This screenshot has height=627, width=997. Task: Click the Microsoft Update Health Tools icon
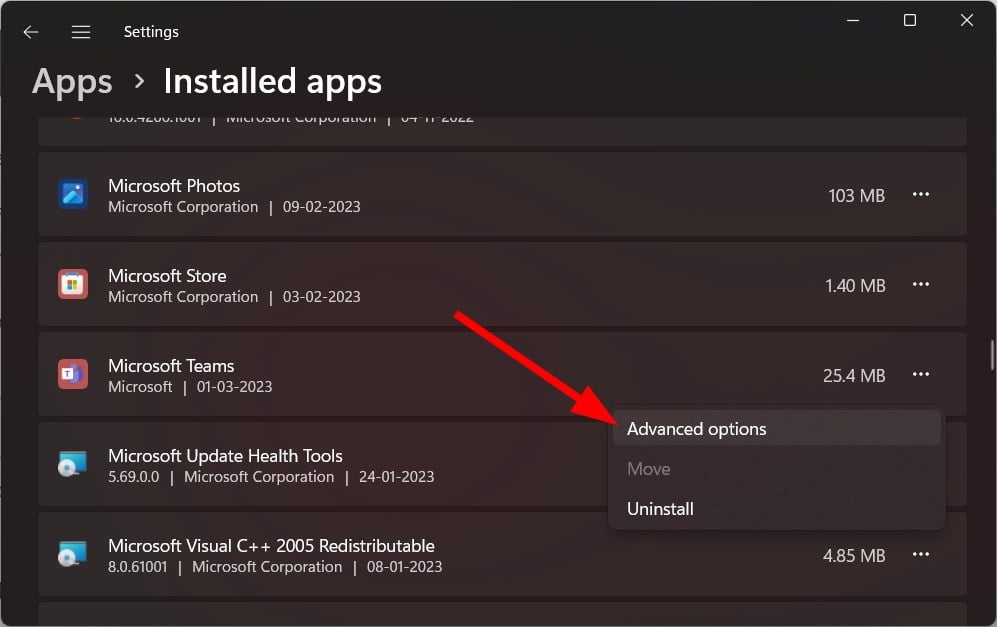(x=72, y=464)
